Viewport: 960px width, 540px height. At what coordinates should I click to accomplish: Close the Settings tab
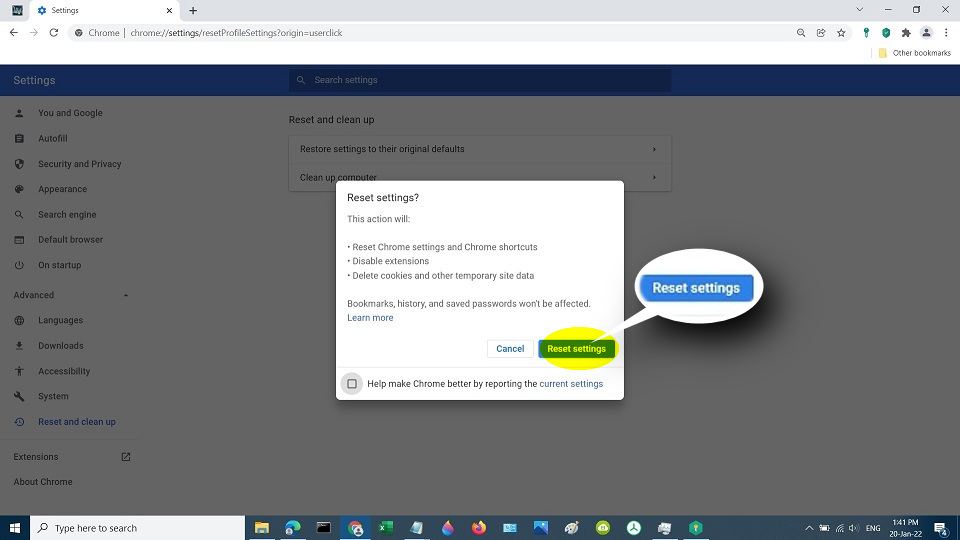170,10
